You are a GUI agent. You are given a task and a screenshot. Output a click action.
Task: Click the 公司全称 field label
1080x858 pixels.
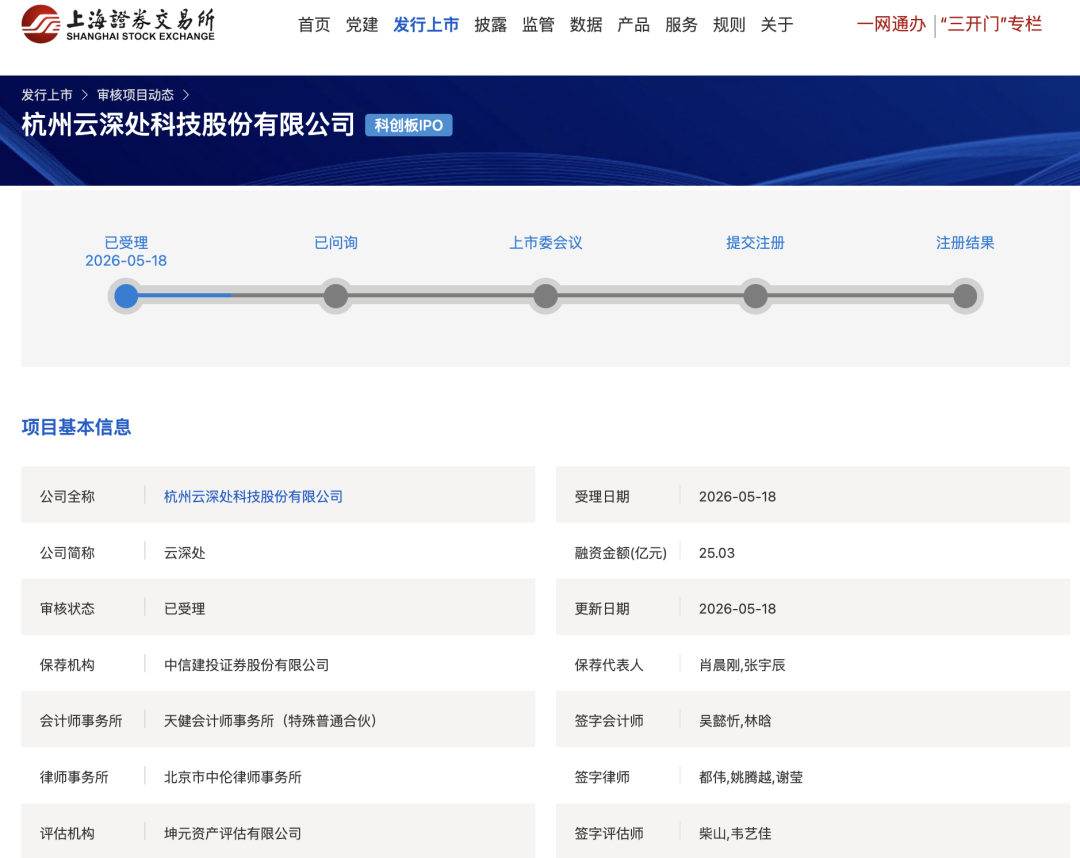point(68,496)
